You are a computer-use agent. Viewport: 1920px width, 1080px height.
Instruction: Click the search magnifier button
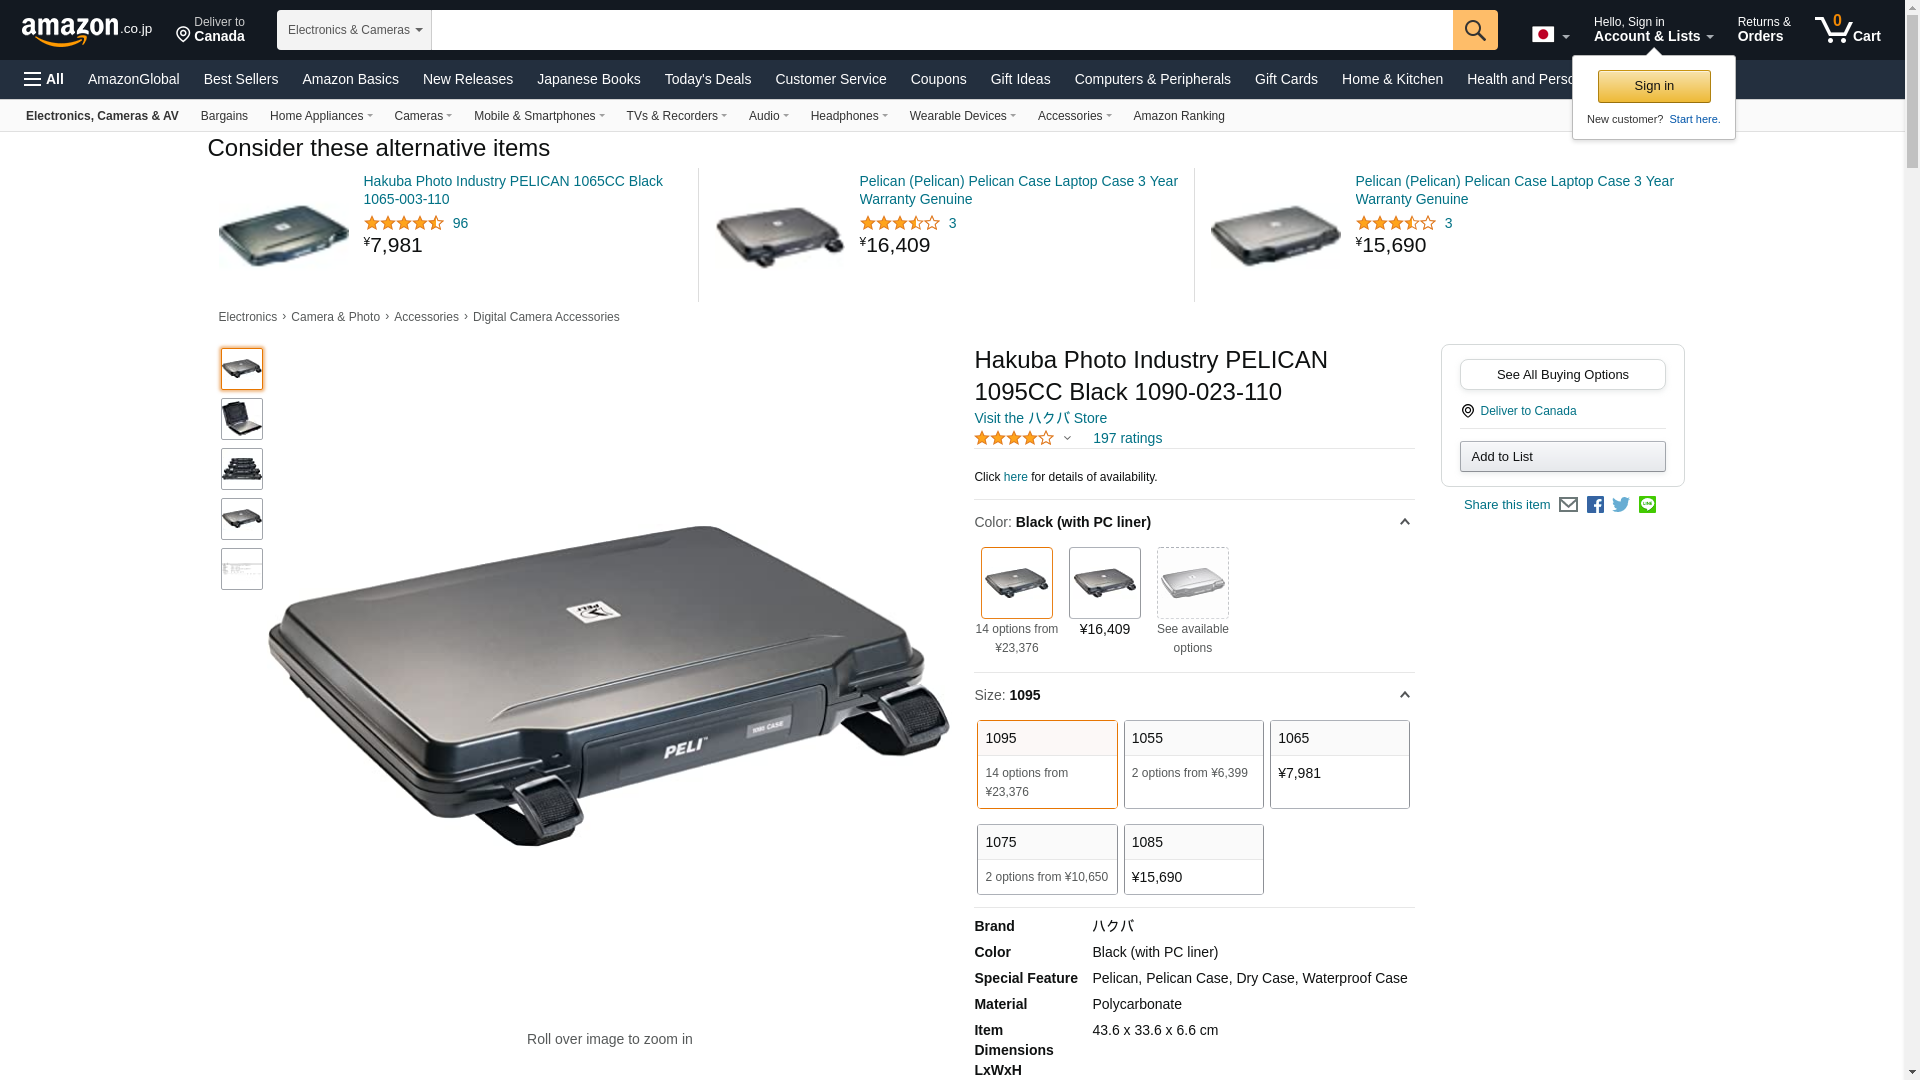click(1475, 30)
